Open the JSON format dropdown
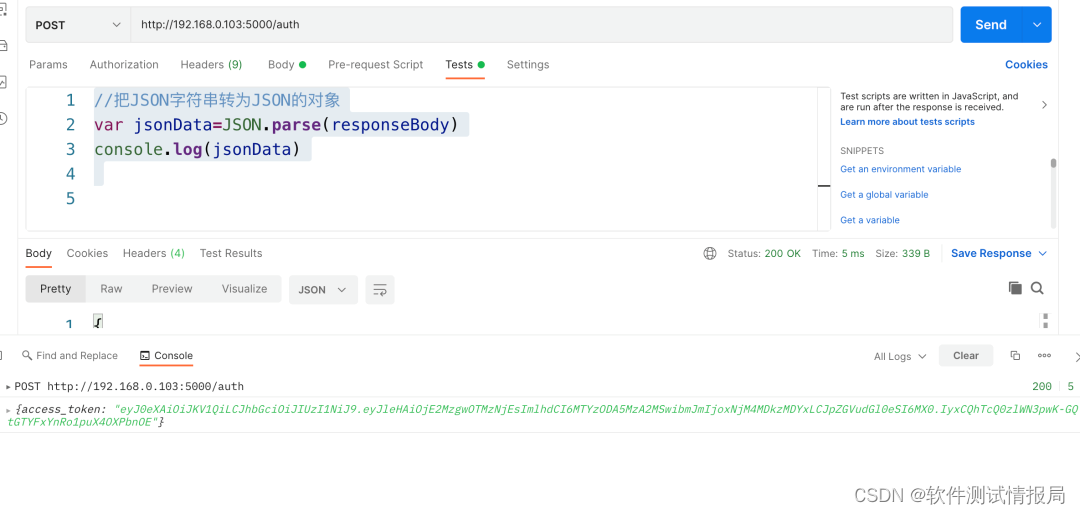Viewport: 1080px width, 514px height. [322, 290]
